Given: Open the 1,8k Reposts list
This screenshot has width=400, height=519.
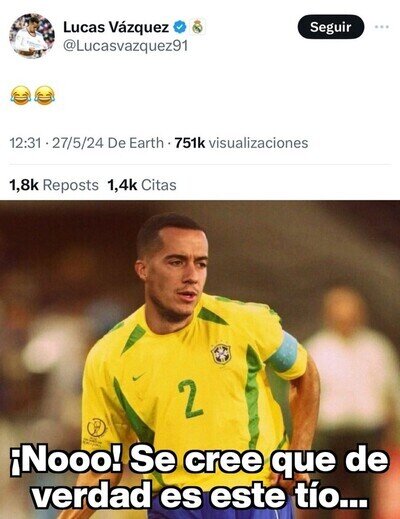Looking at the screenshot, I should (x=54, y=185).
